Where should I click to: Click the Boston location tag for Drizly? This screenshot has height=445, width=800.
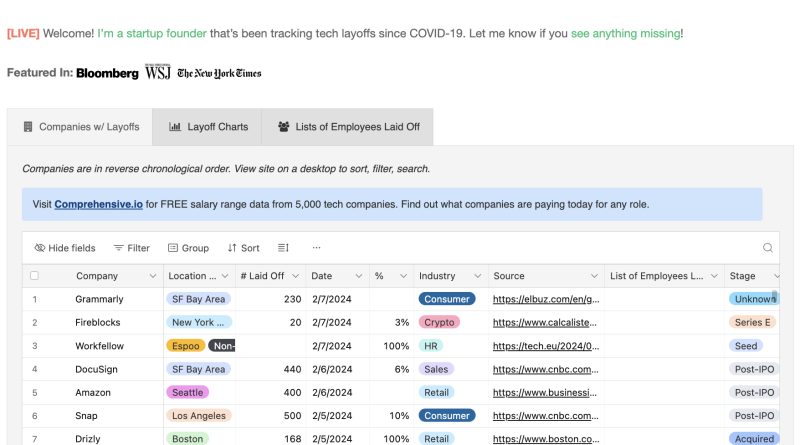pos(187,439)
